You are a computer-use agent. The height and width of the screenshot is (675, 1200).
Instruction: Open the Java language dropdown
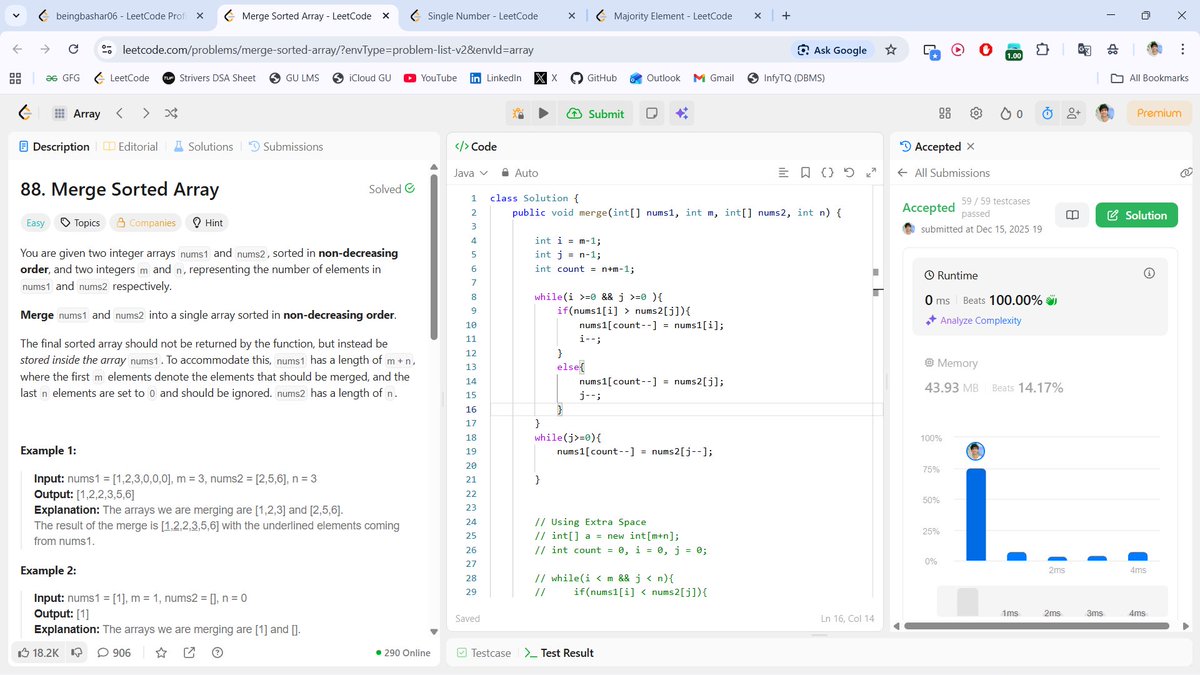tap(471, 173)
